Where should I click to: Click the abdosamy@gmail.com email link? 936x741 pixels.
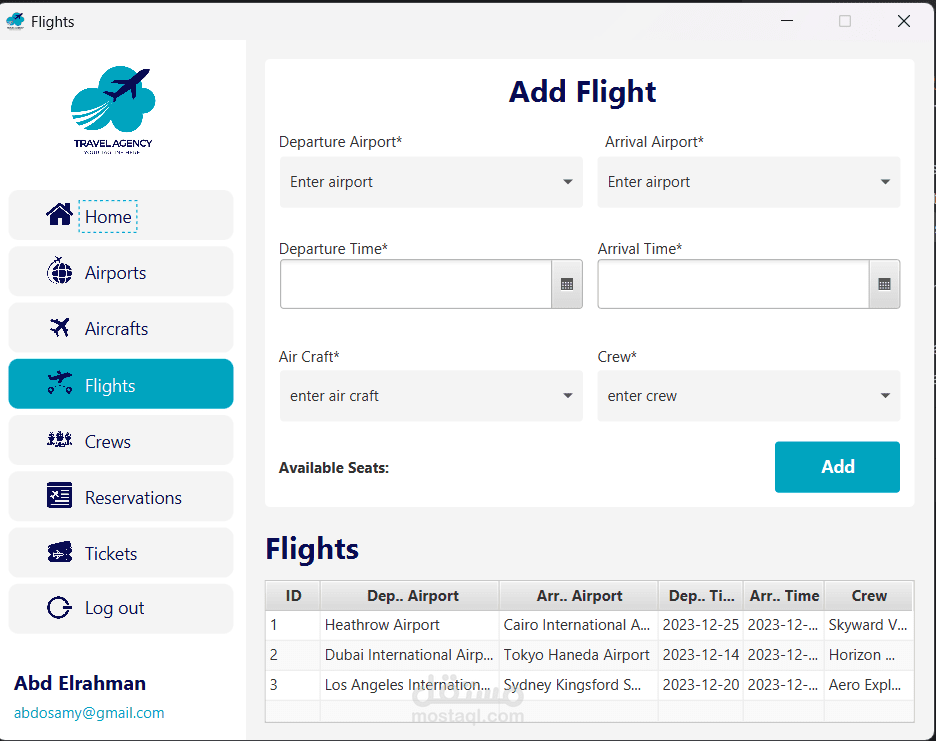tap(89, 713)
